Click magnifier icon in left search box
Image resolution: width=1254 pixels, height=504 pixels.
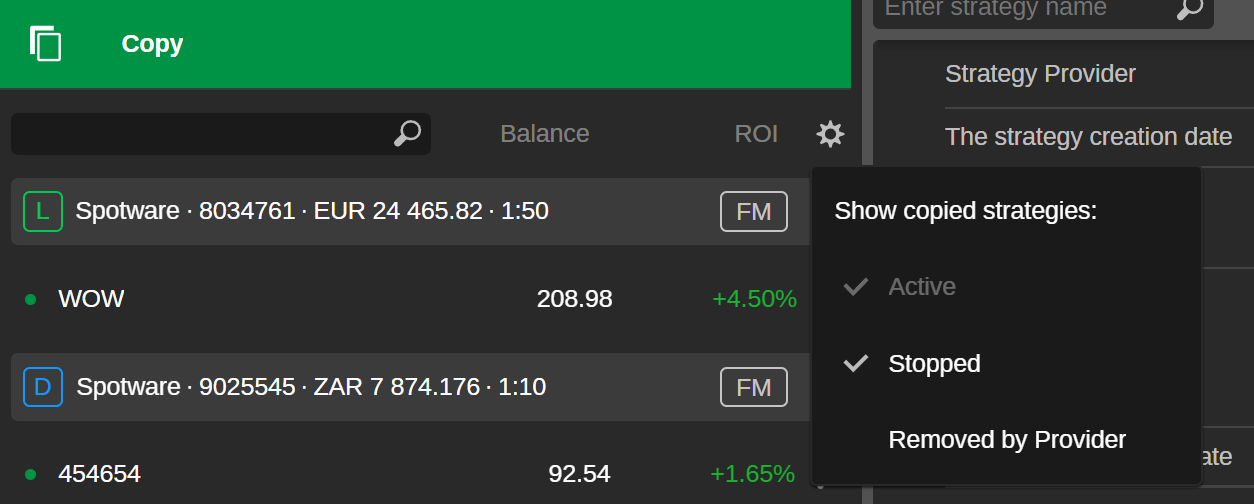click(x=407, y=134)
